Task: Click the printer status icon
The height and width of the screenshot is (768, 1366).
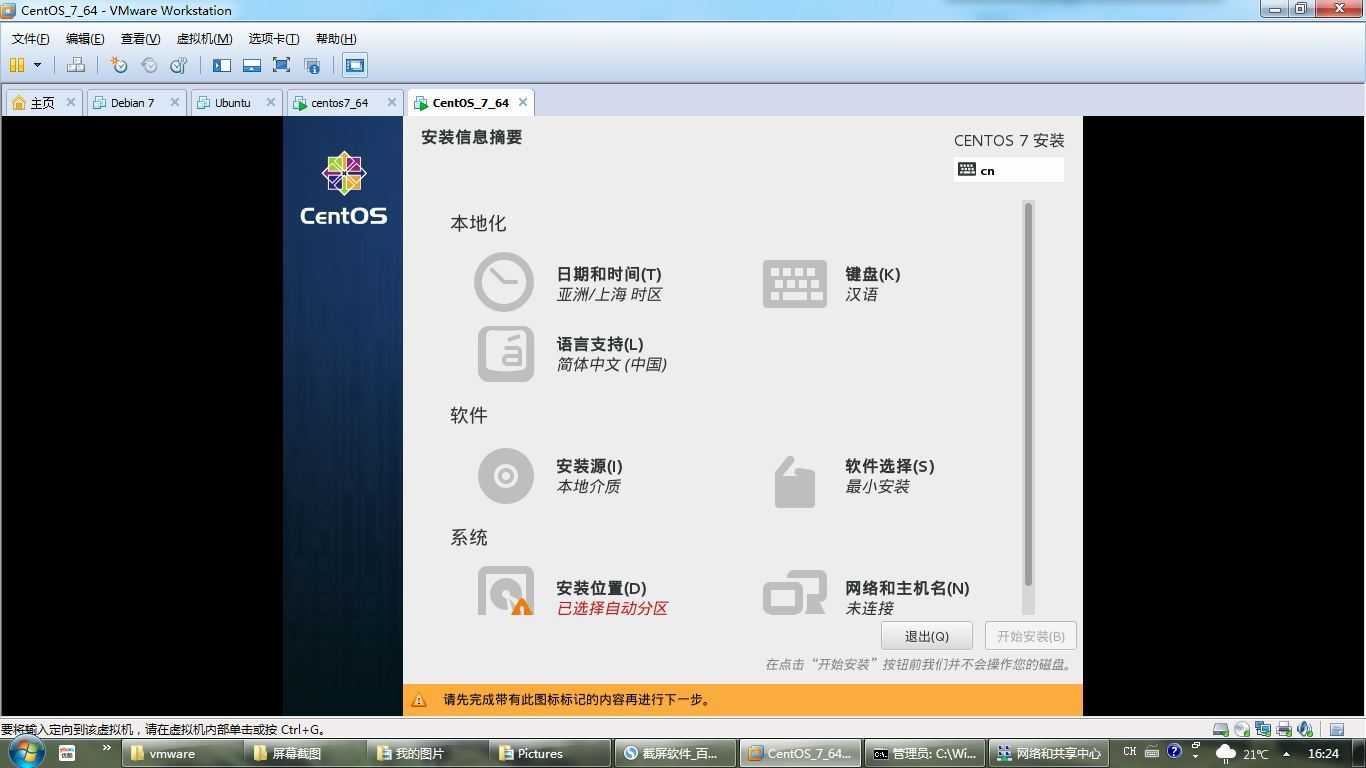Action: (x=1284, y=729)
